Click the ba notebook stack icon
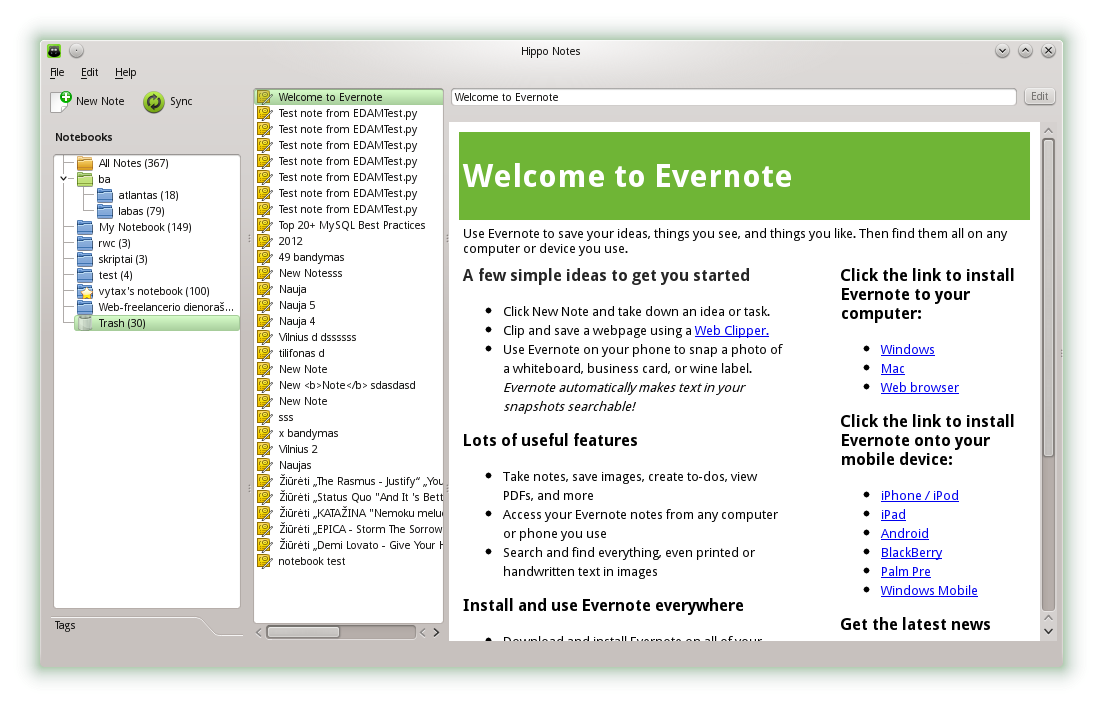1103x707 pixels. (x=85, y=179)
